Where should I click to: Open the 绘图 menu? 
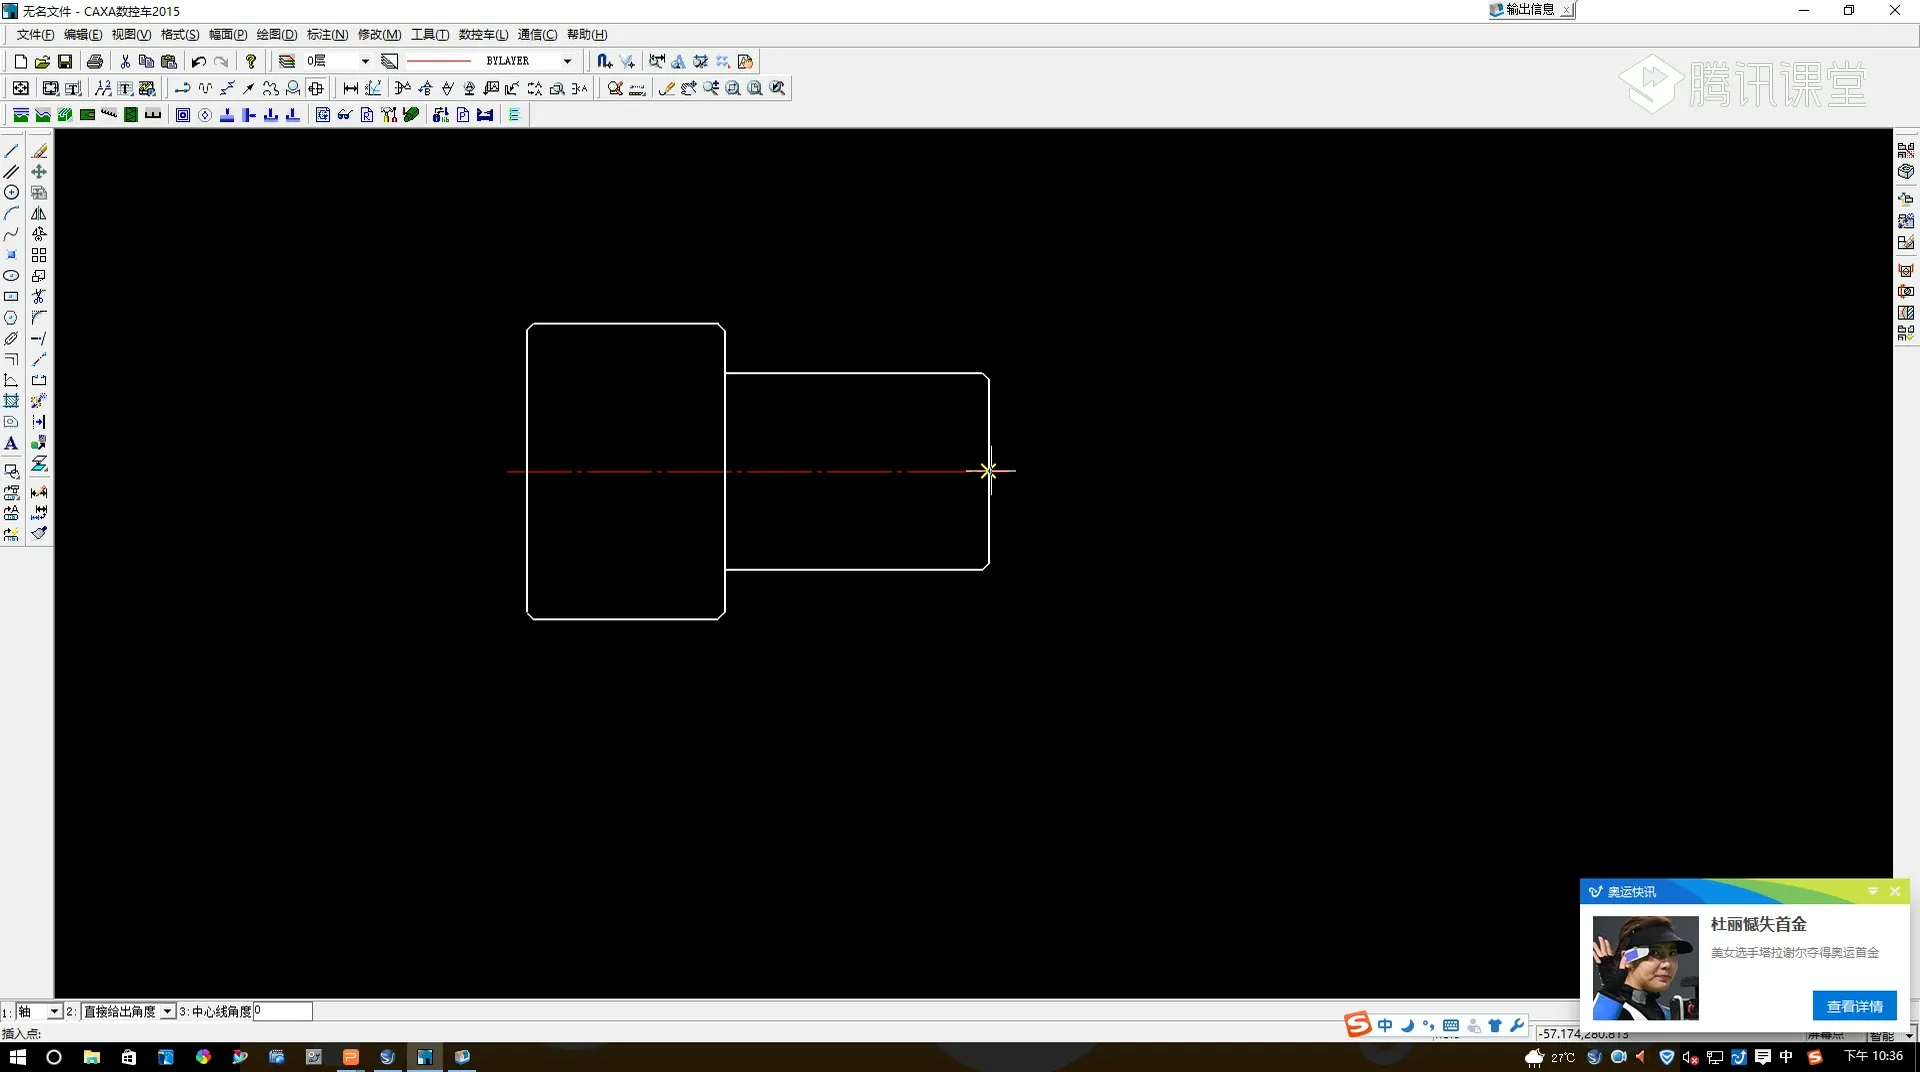pyautogui.click(x=276, y=35)
